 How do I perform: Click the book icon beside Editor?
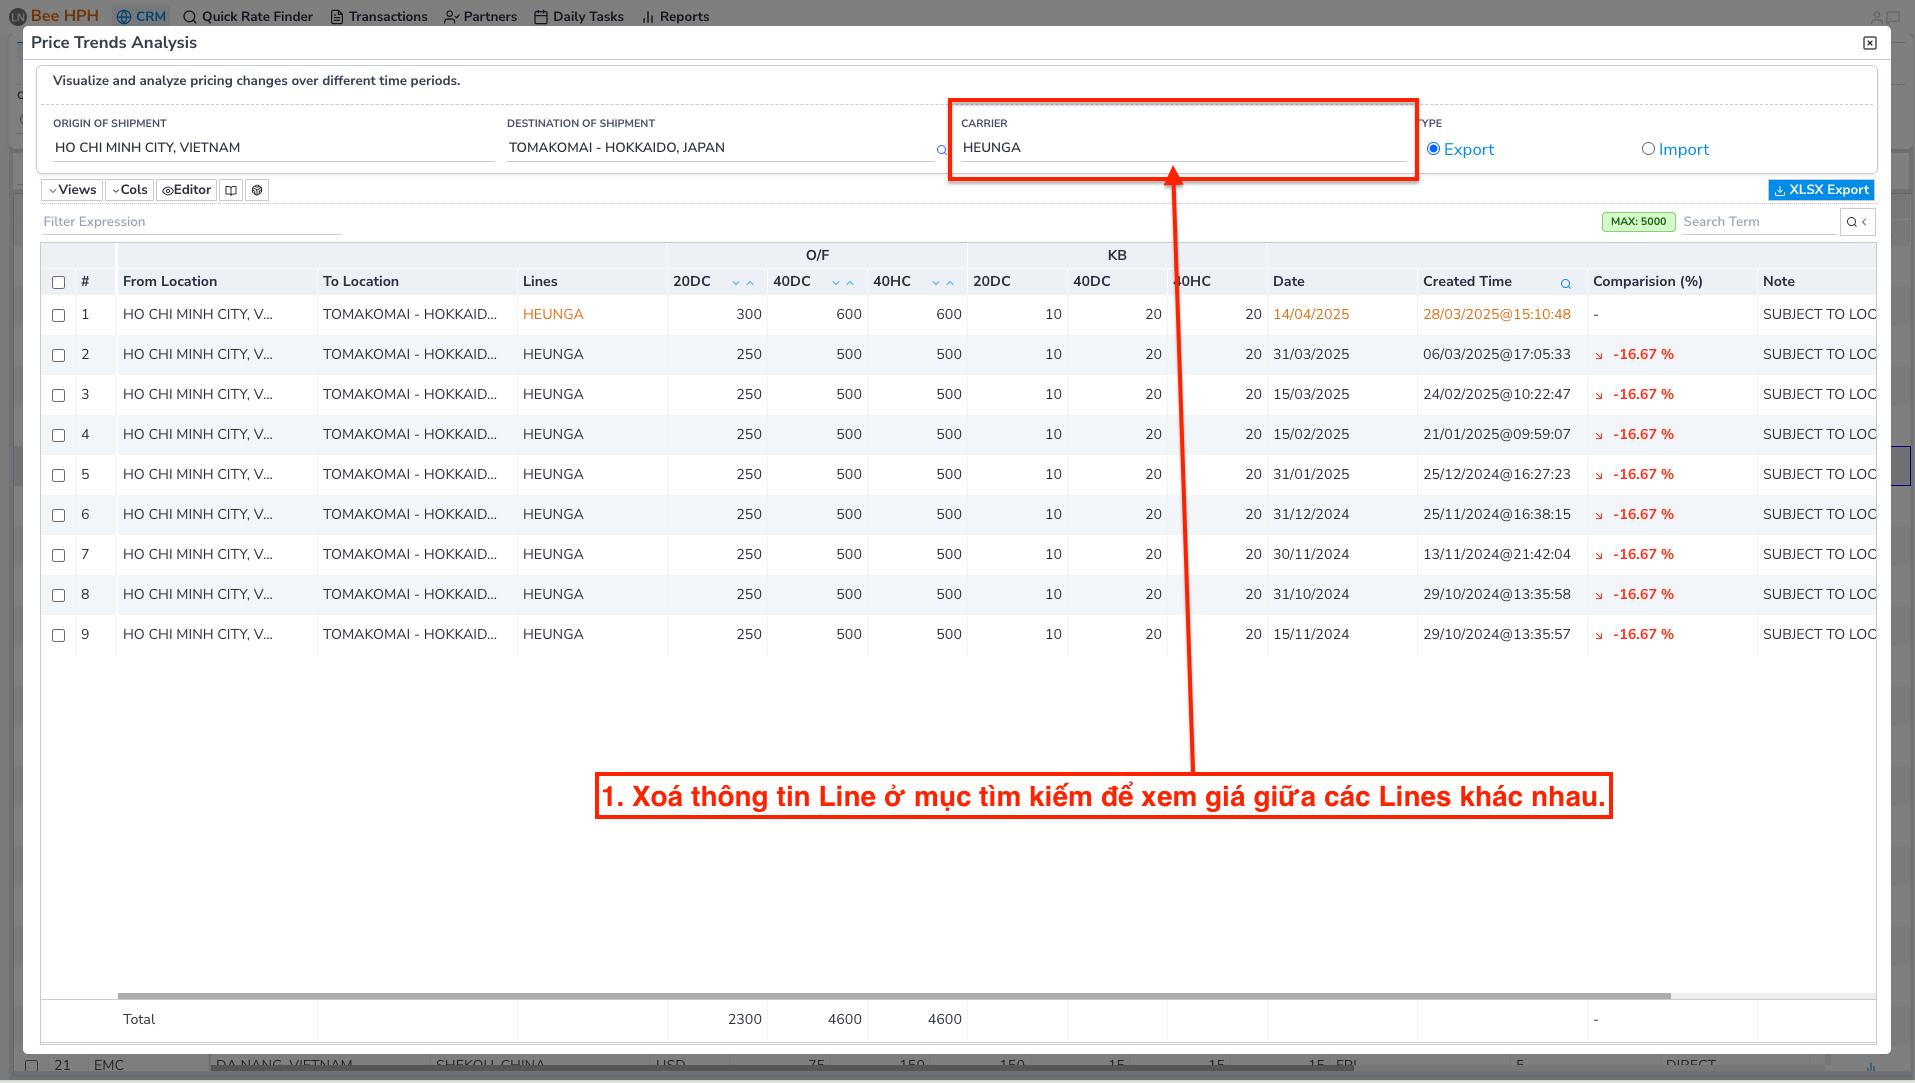231,190
